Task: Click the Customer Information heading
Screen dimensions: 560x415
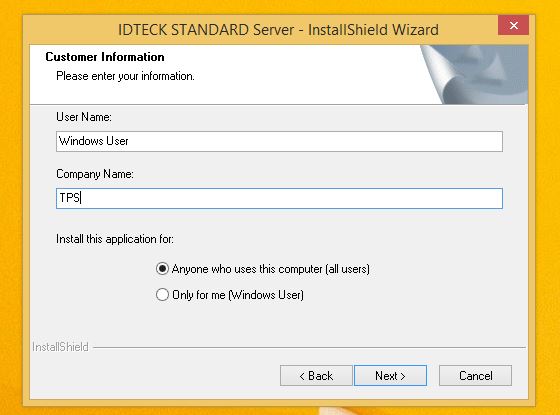Action: pyautogui.click(x=105, y=57)
